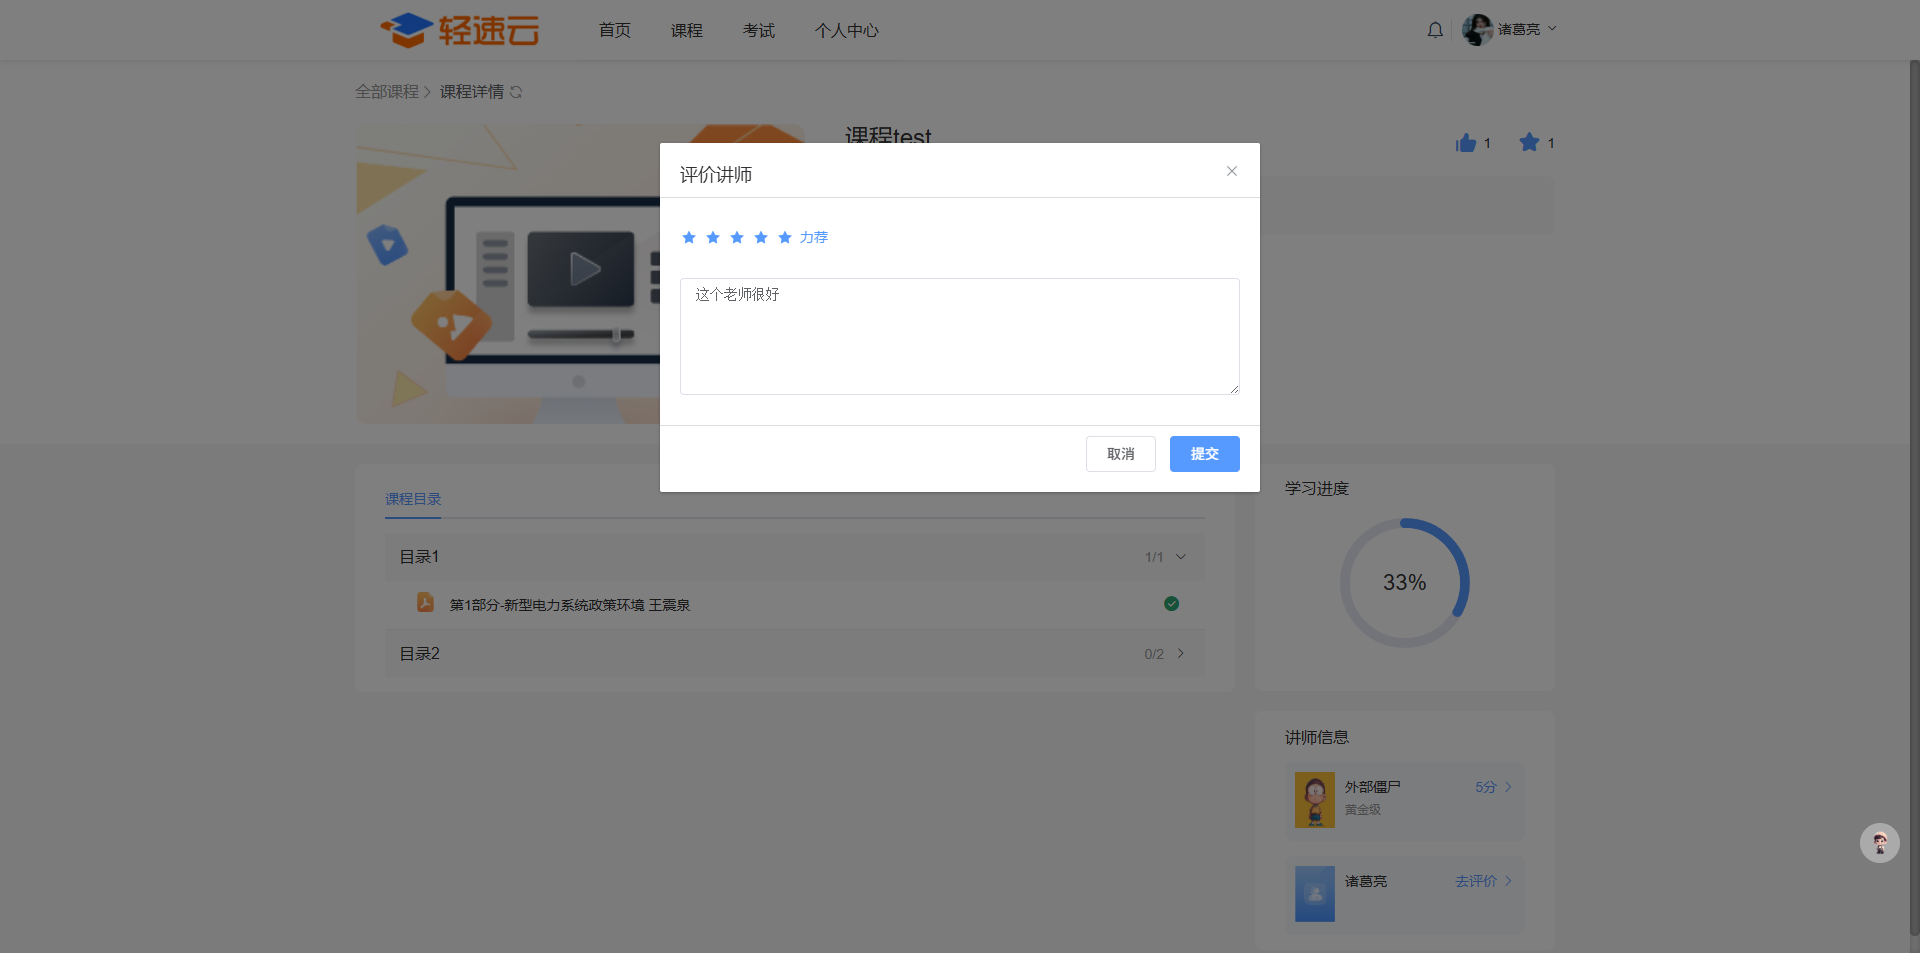1920x953 pixels.
Task: Click the 取消 button
Action: (1120, 454)
